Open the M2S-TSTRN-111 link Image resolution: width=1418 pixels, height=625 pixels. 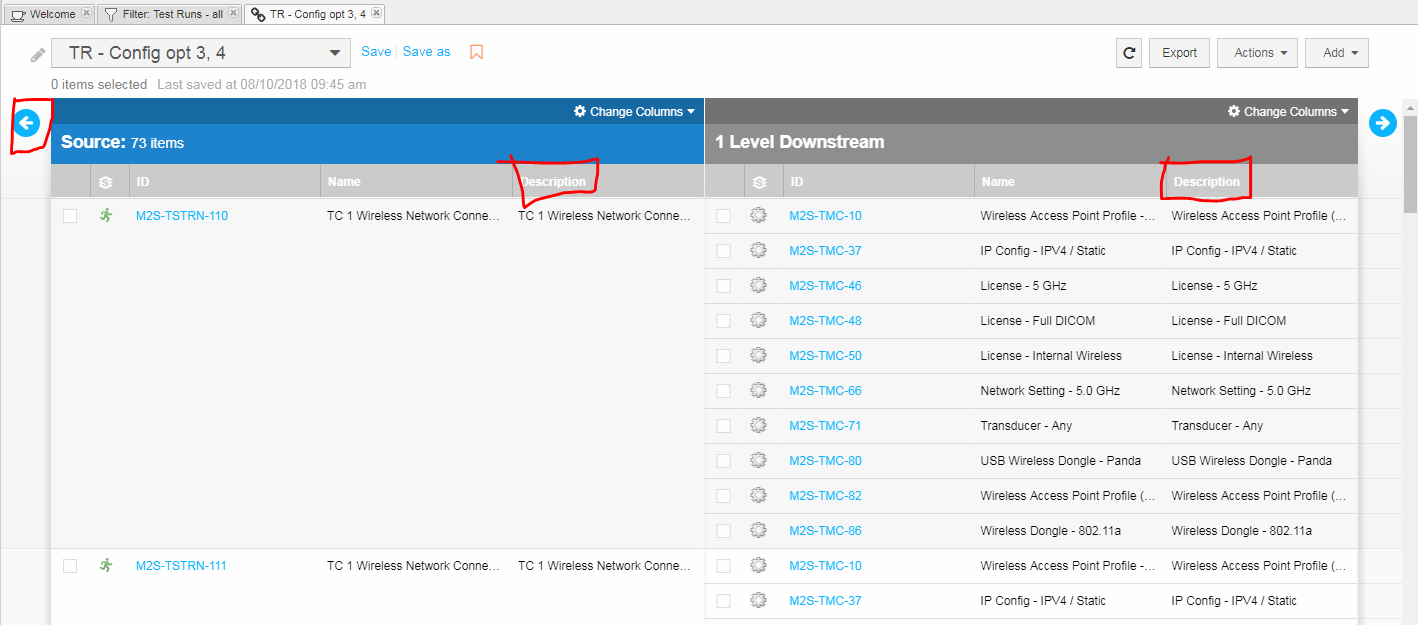181,565
